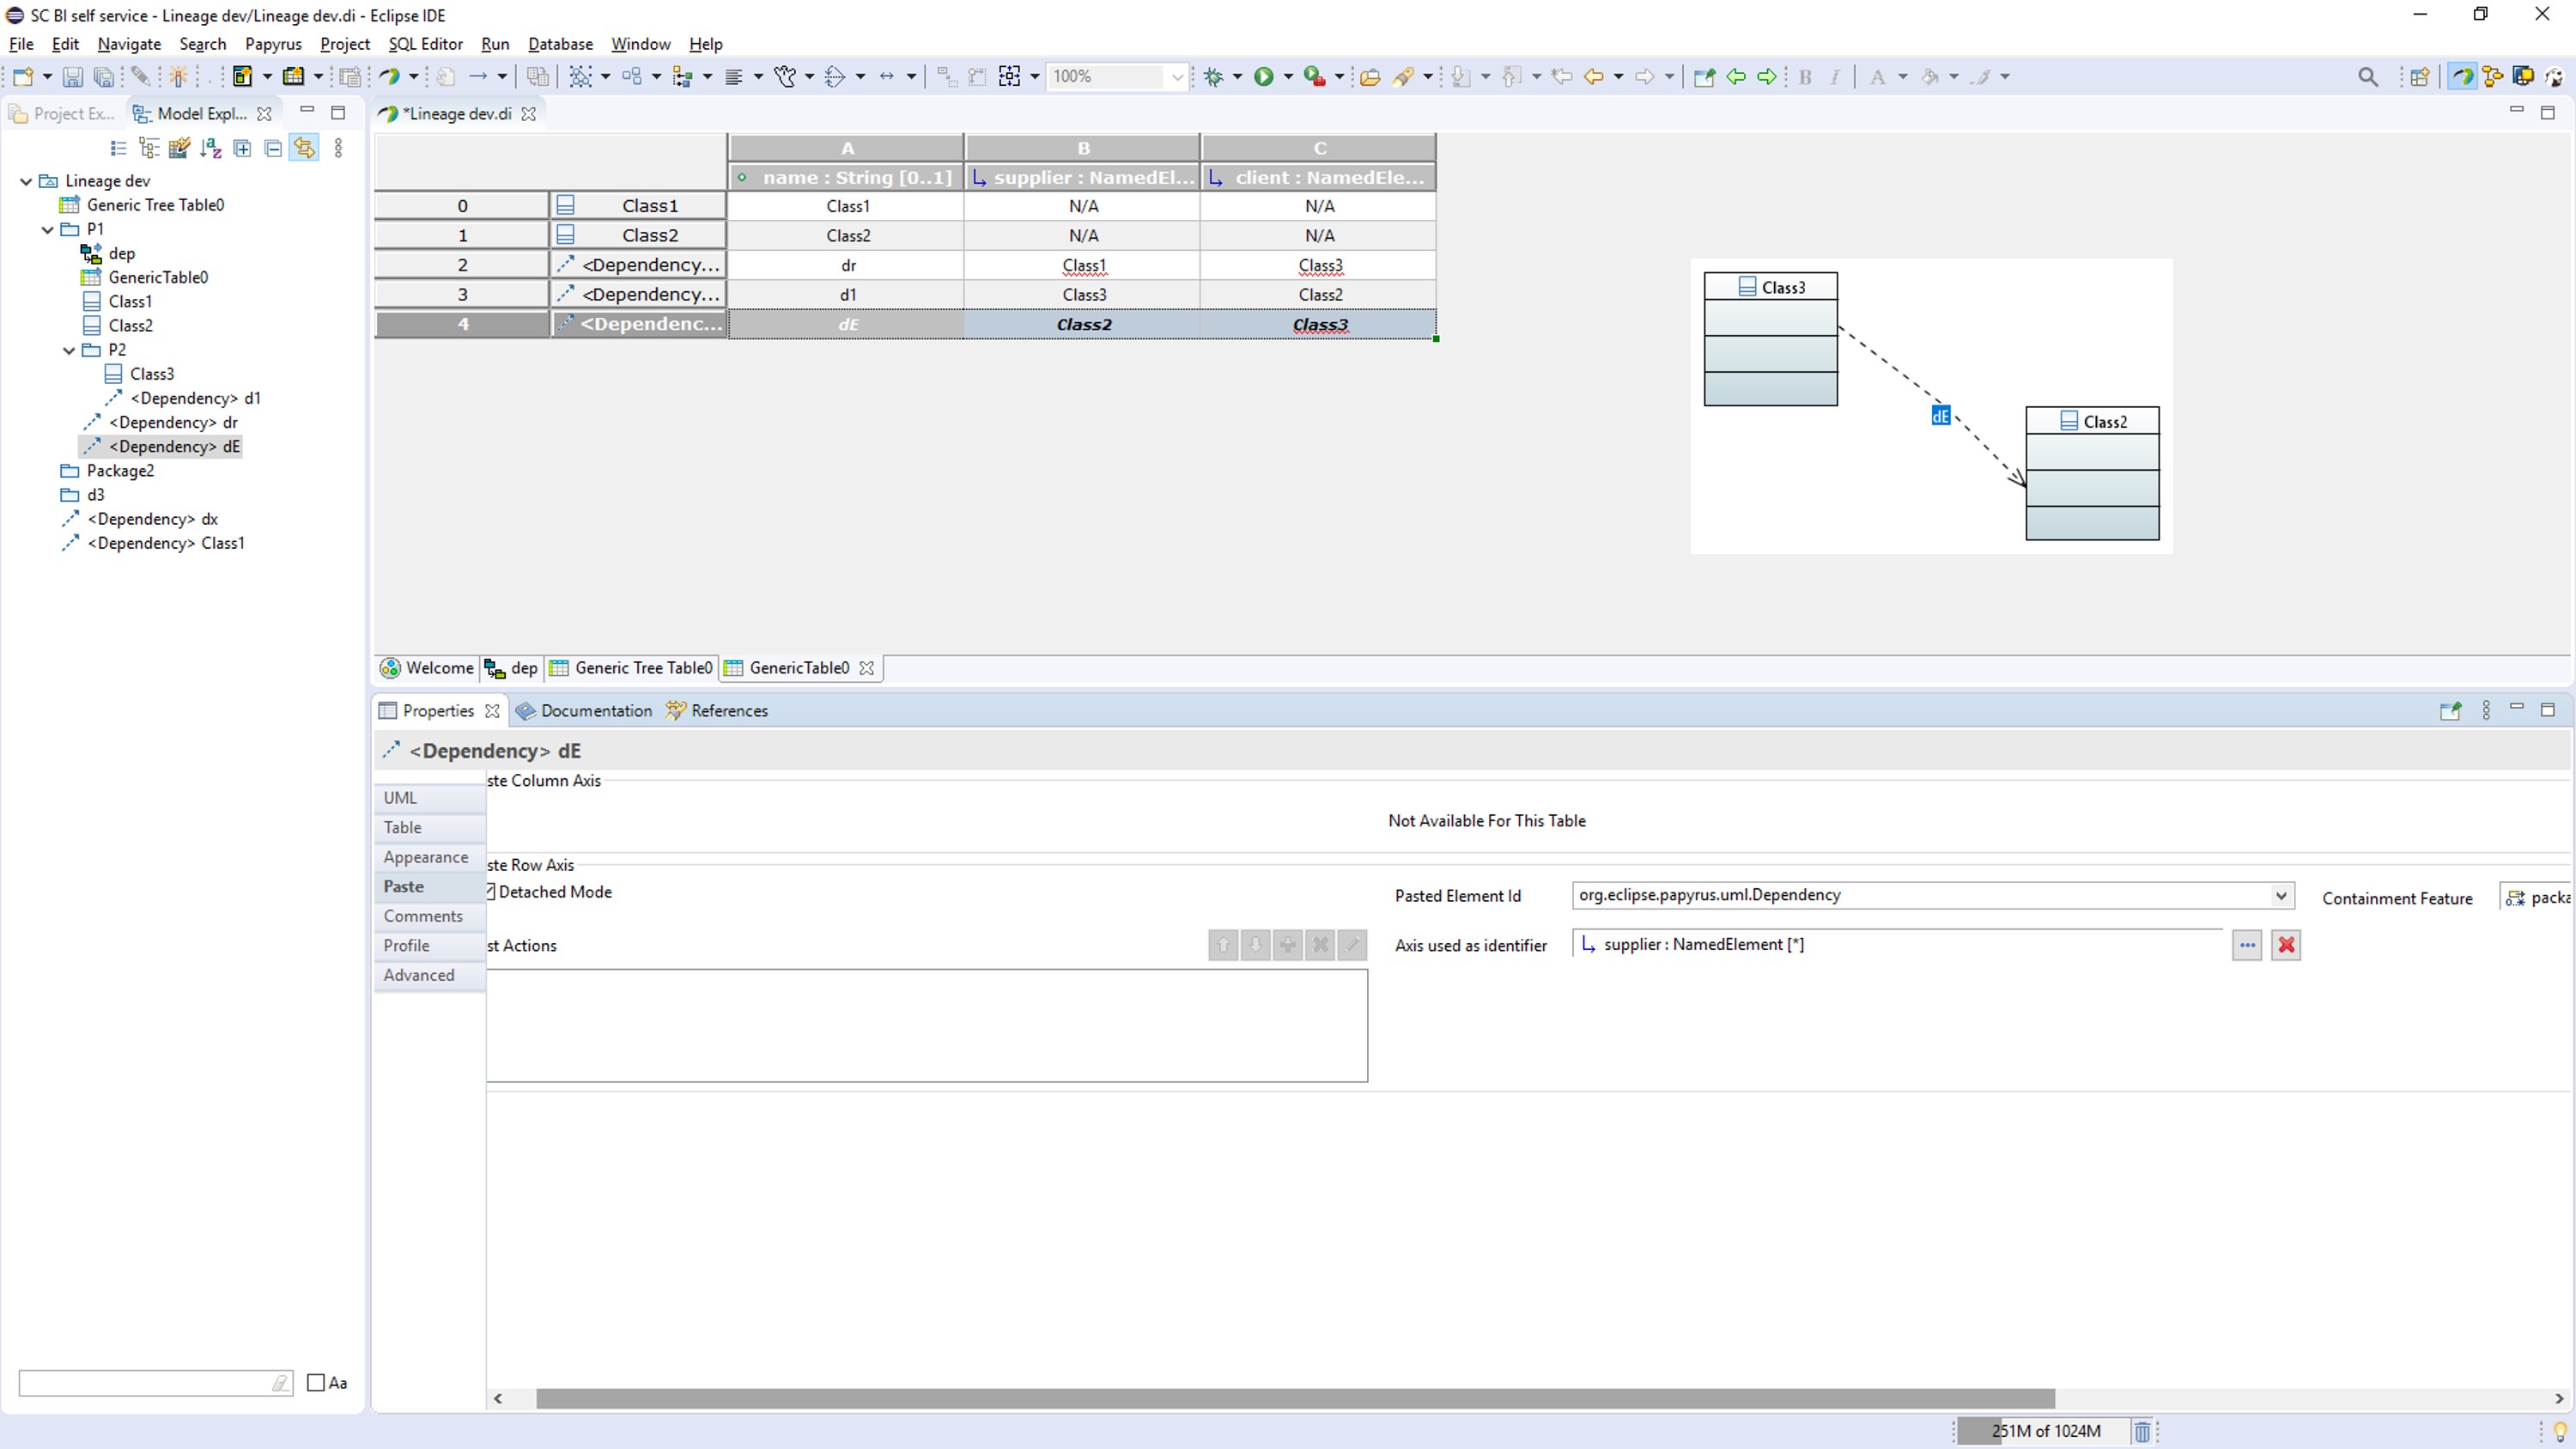Open the Run button dropdown arrow
The width and height of the screenshot is (2576, 1449).
1288,76
